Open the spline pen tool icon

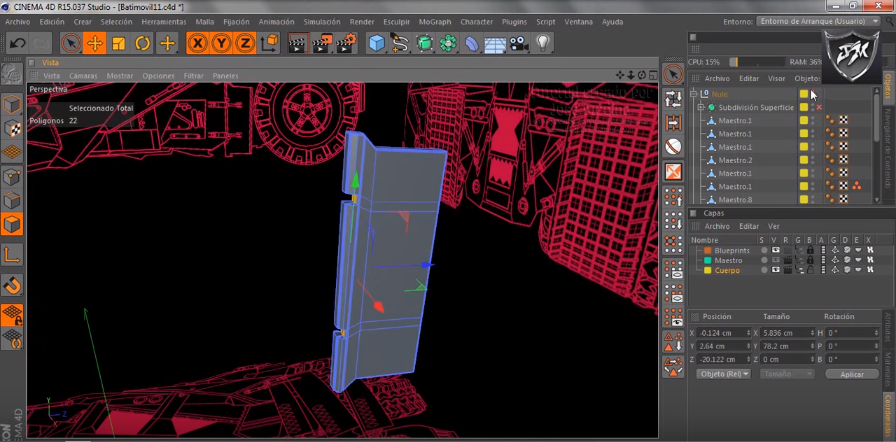400,43
